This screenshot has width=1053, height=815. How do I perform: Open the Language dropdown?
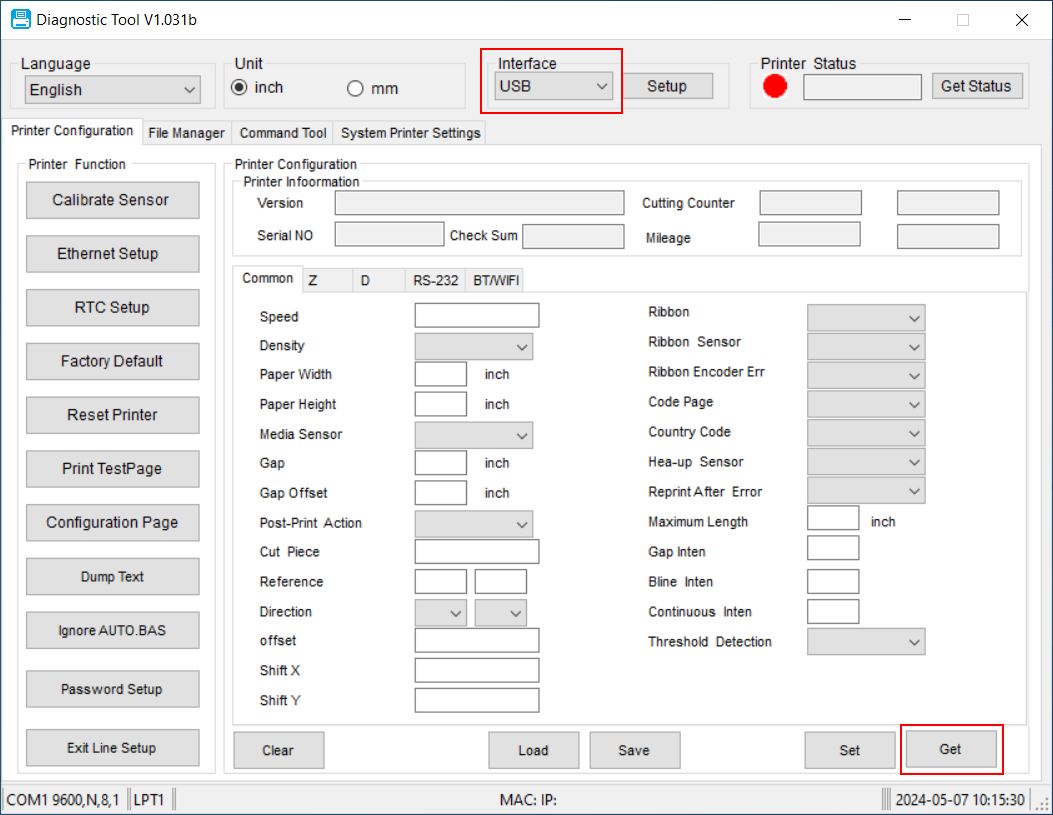tap(112, 90)
